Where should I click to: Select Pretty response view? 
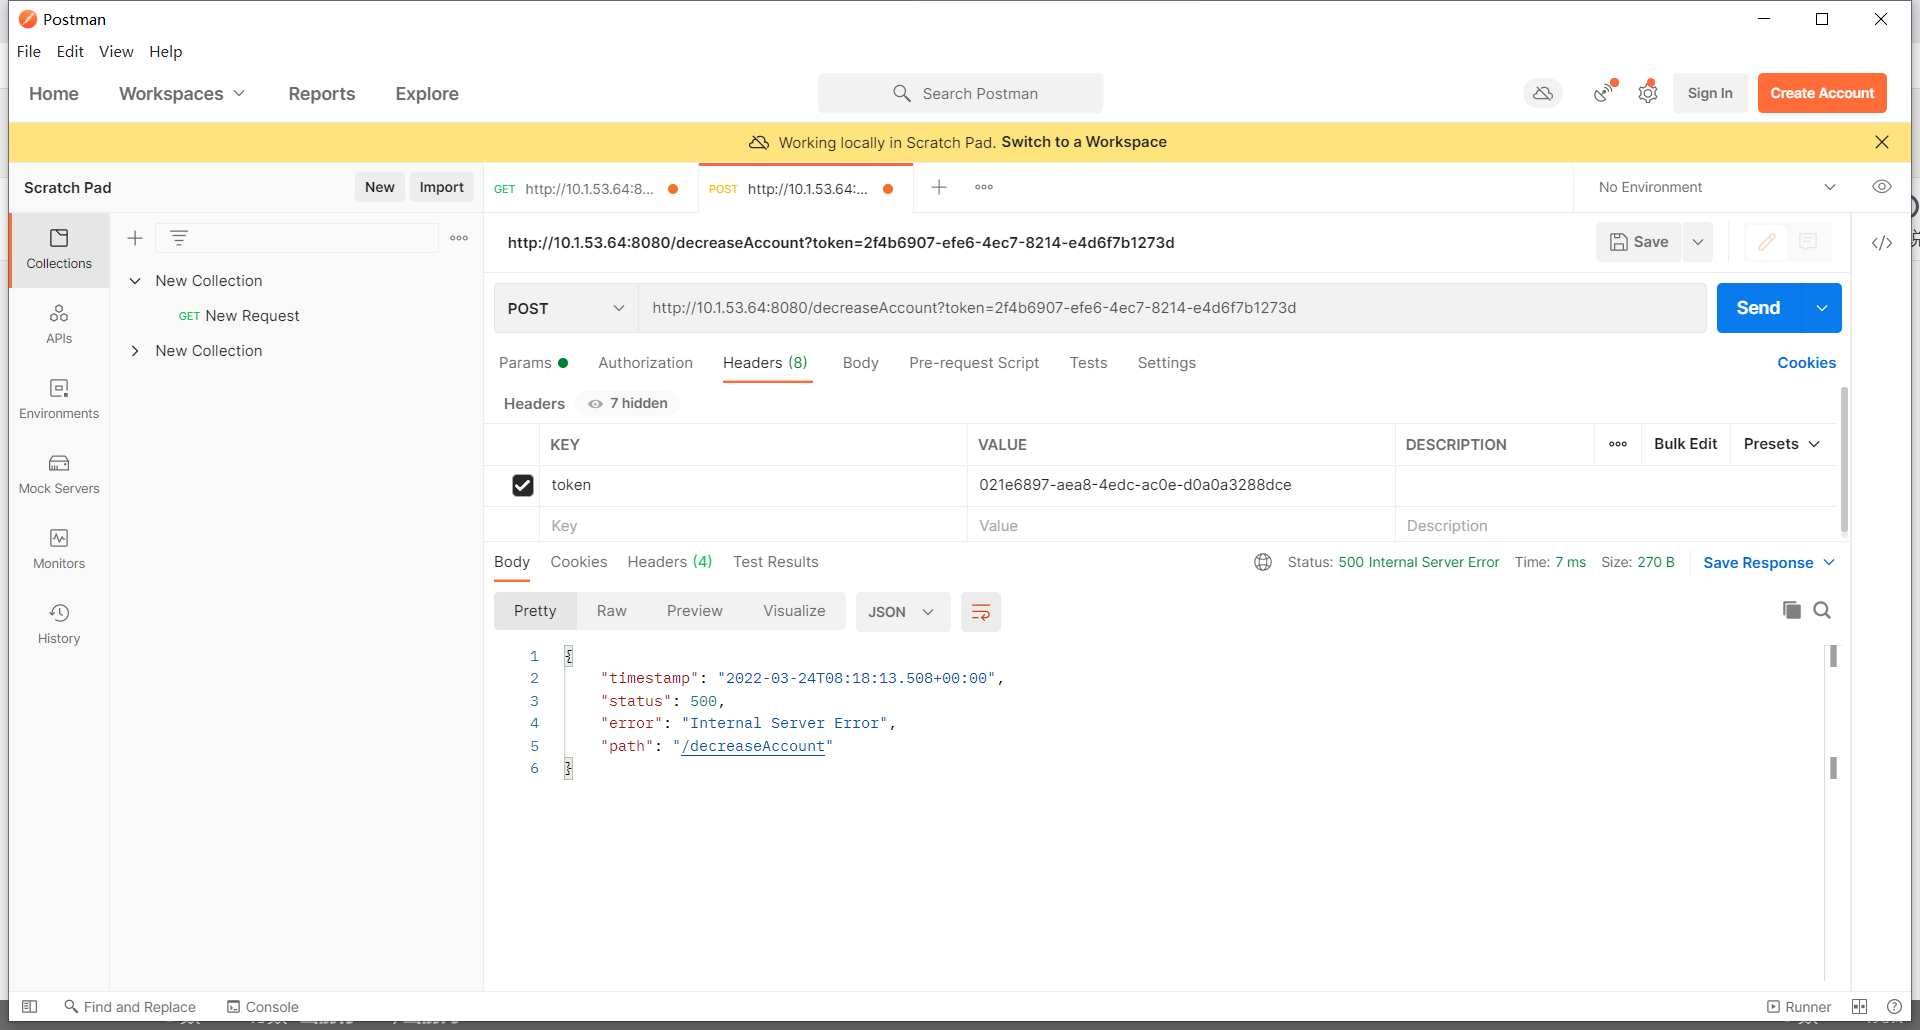(535, 611)
